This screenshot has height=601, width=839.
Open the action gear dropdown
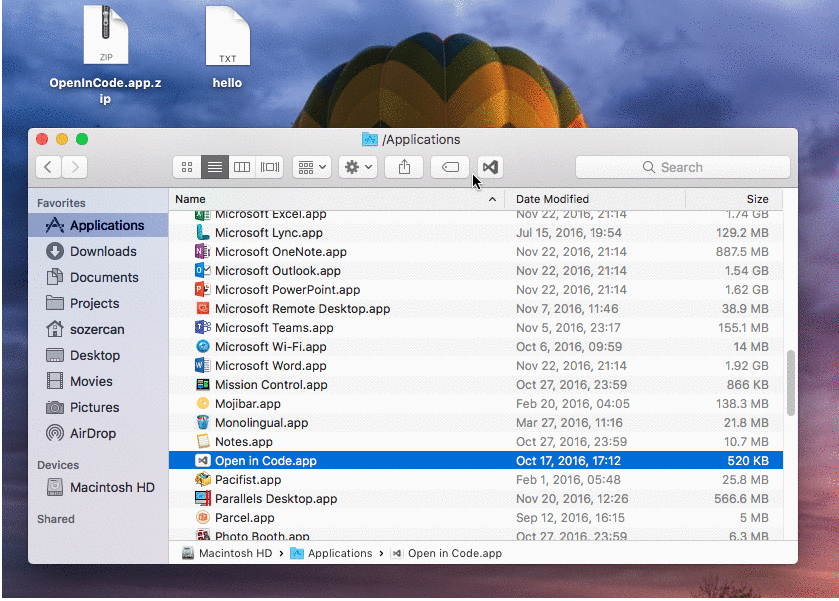(357, 167)
